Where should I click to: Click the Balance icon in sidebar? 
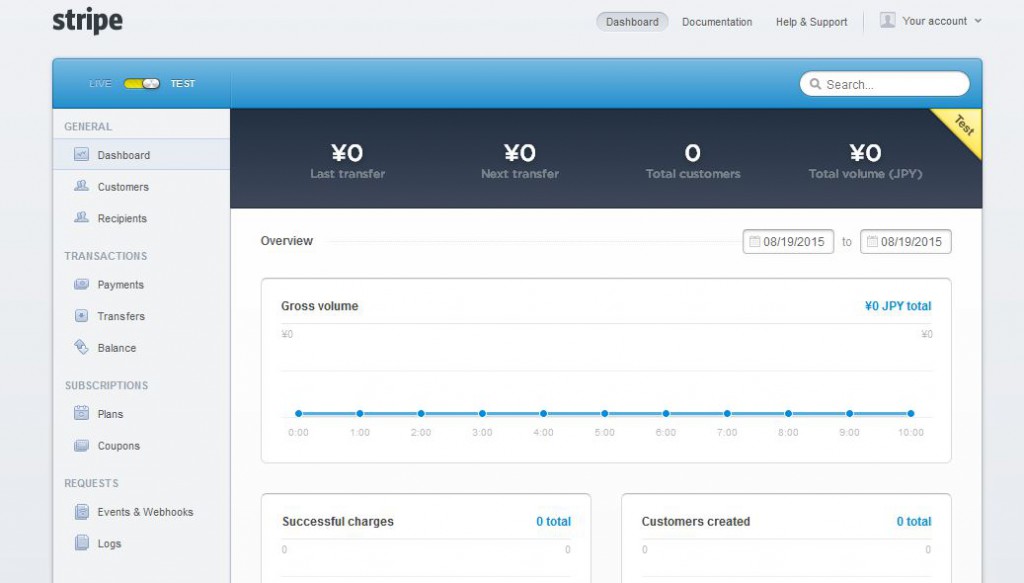[82, 347]
